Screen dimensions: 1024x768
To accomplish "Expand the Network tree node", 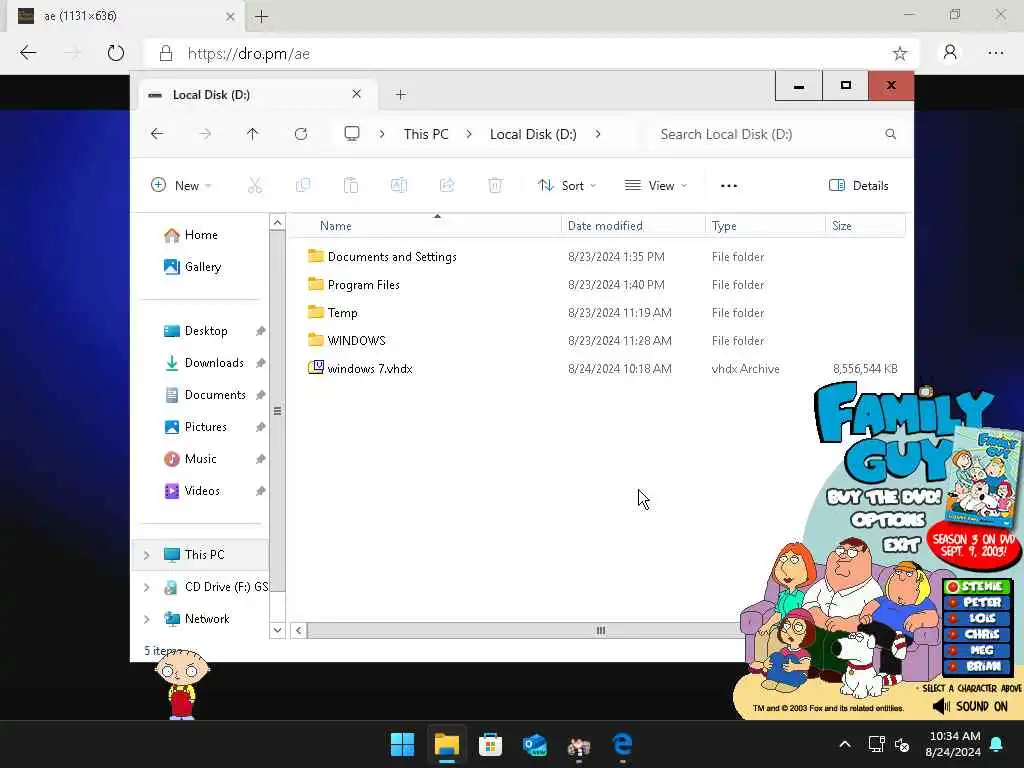I will (146, 619).
